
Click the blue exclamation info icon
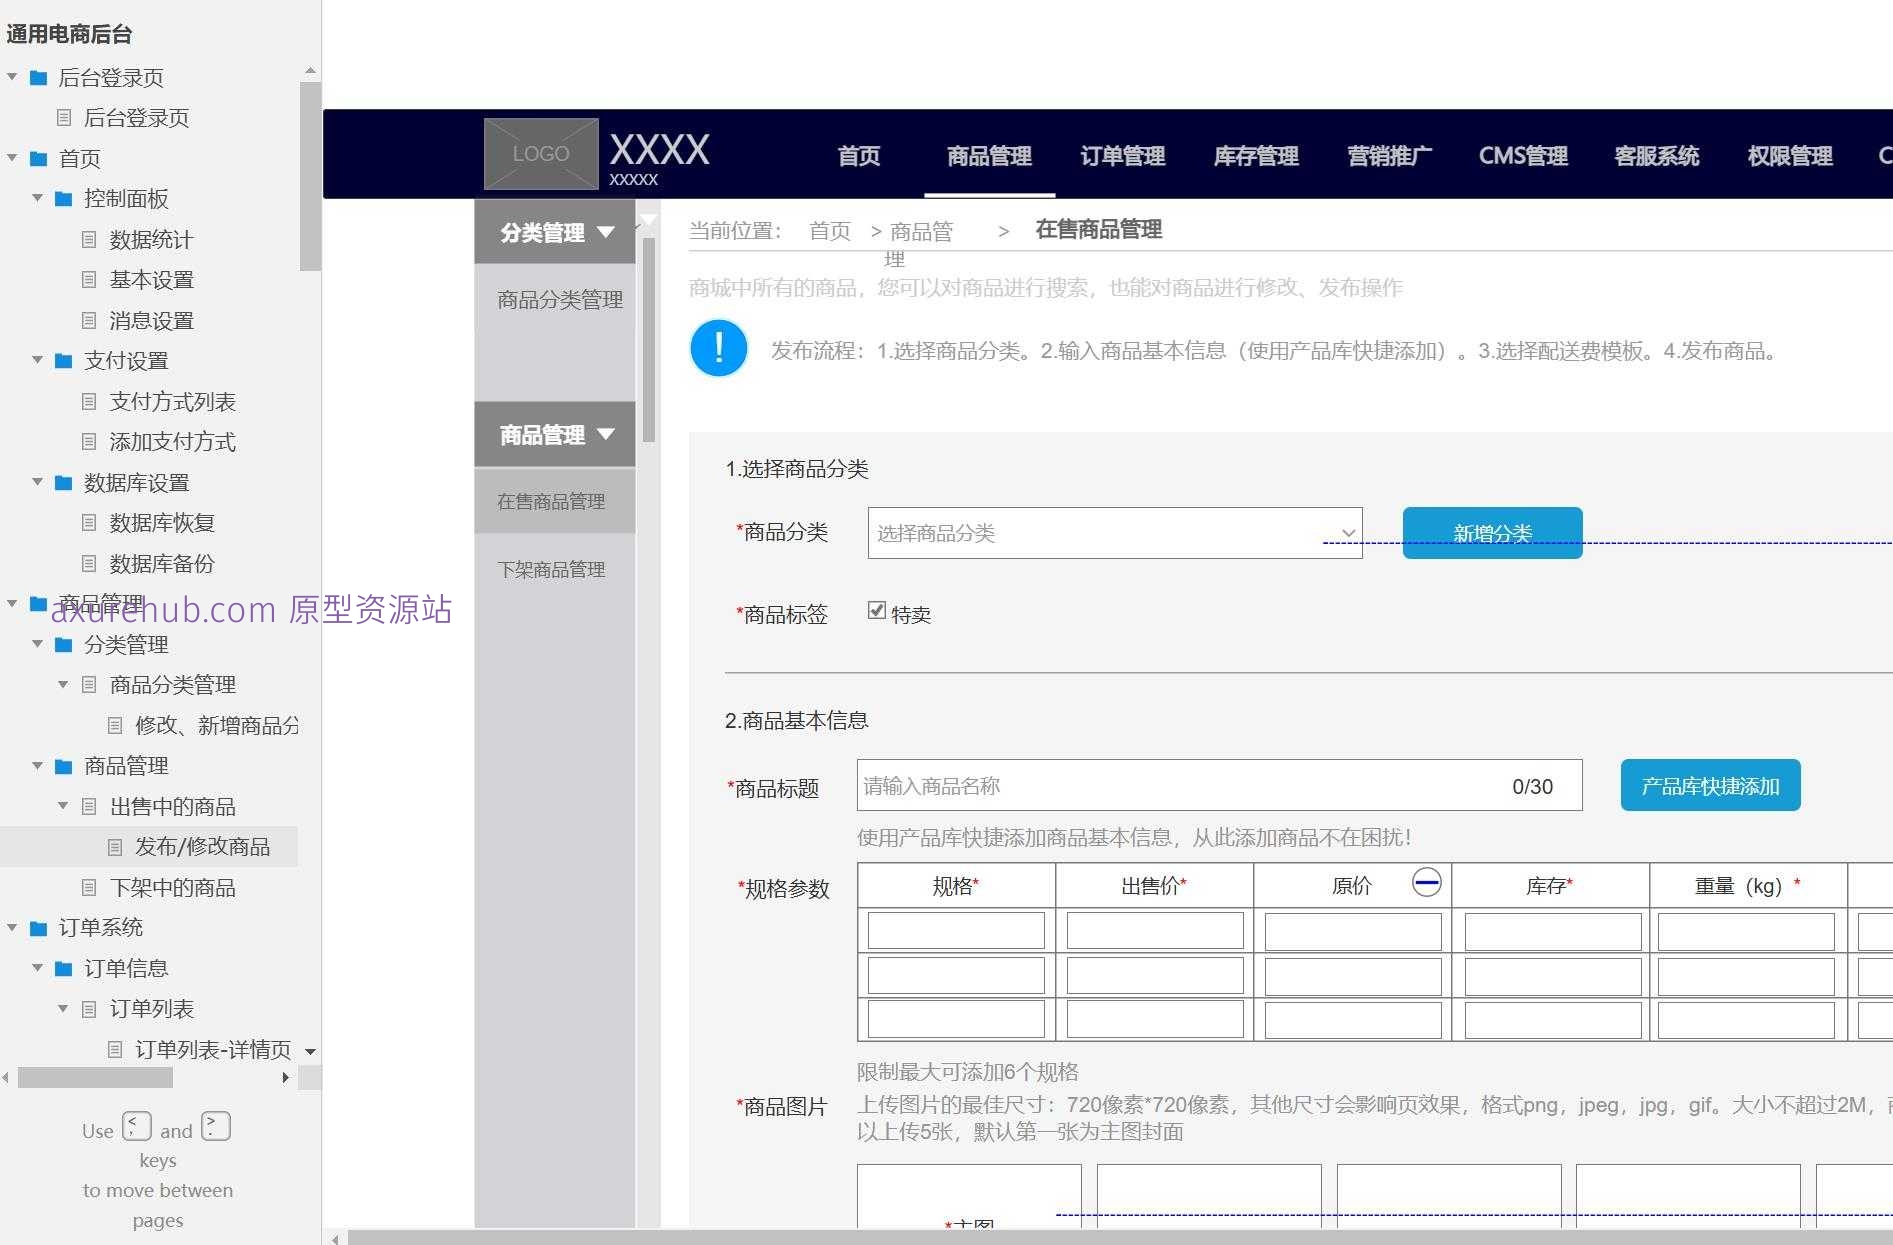(x=718, y=349)
